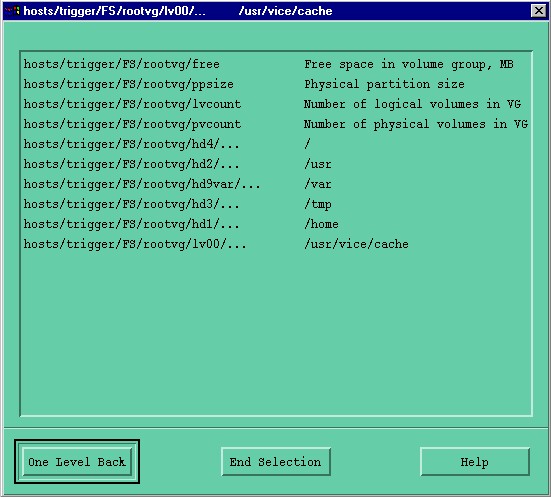Click the End Selection button
The image size is (551, 497).
276,462
